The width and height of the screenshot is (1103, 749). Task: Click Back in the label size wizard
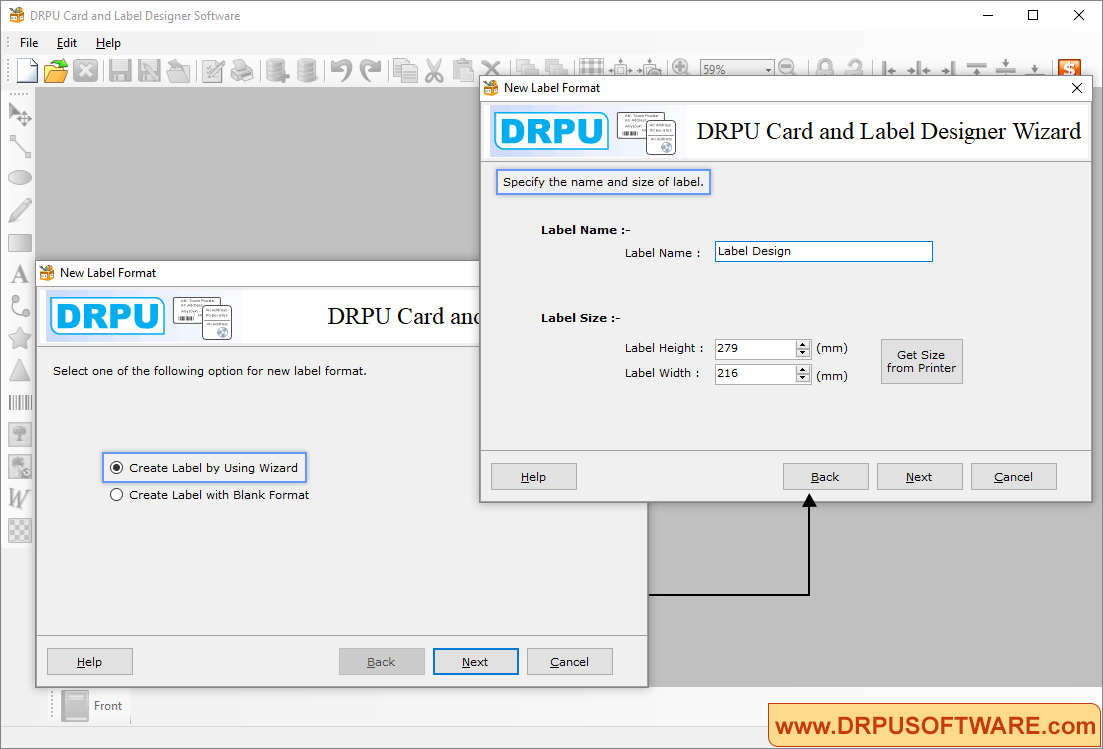[x=825, y=477]
